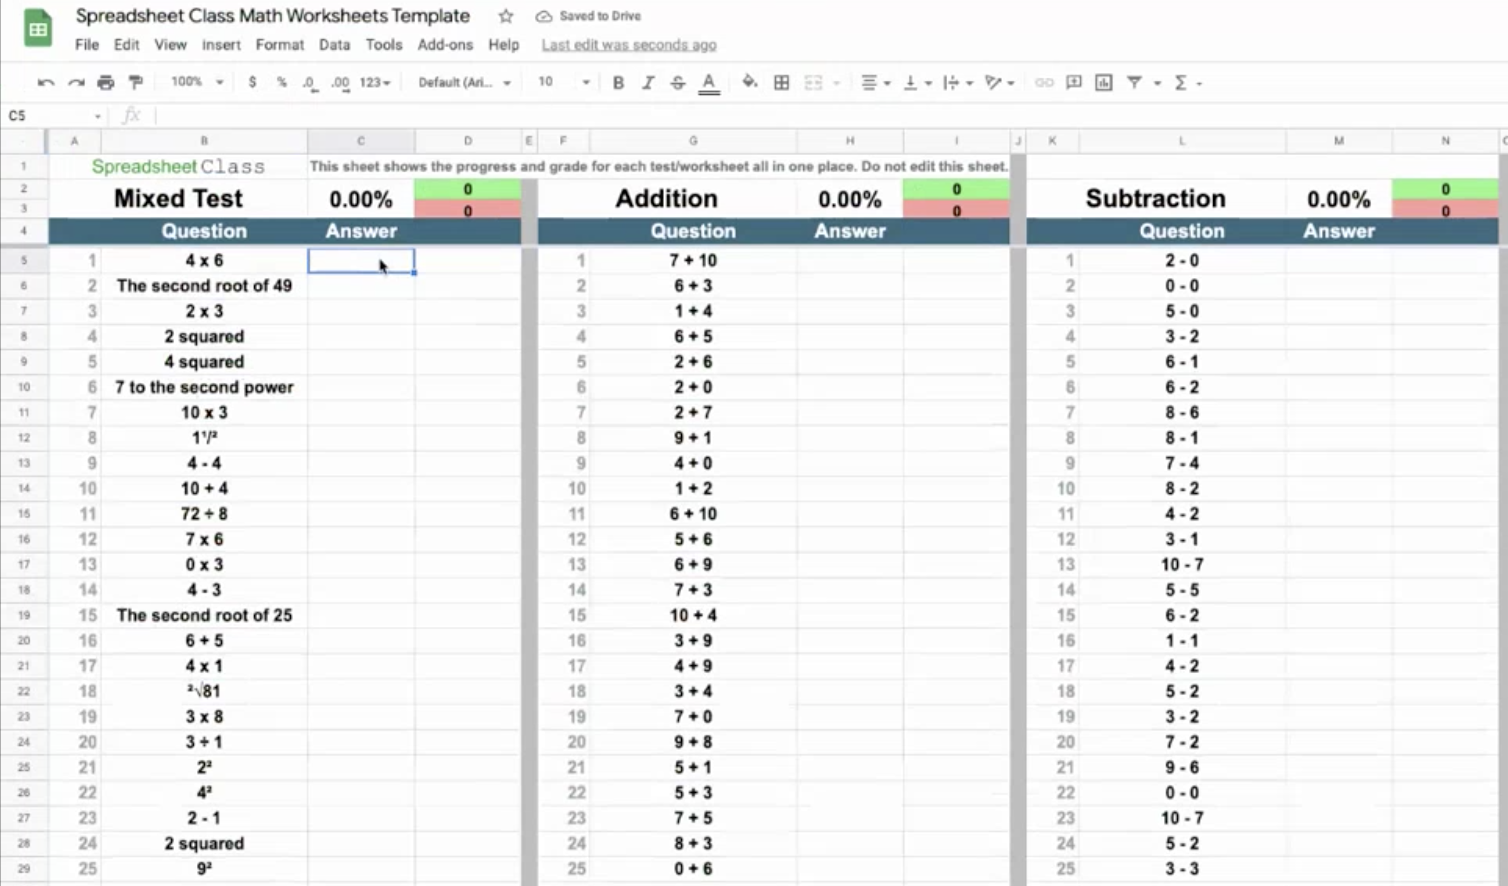Increase decimal places
The width and height of the screenshot is (1508, 886).
pyautogui.click(x=340, y=82)
